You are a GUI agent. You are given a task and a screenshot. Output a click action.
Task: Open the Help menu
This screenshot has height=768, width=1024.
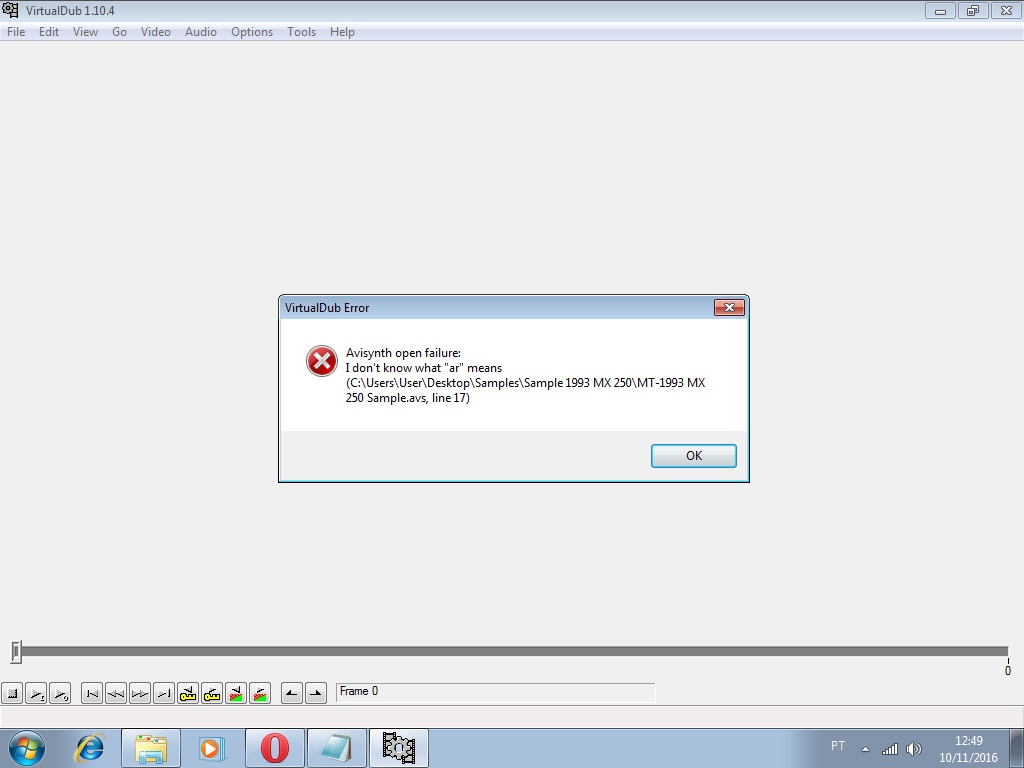(342, 32)
